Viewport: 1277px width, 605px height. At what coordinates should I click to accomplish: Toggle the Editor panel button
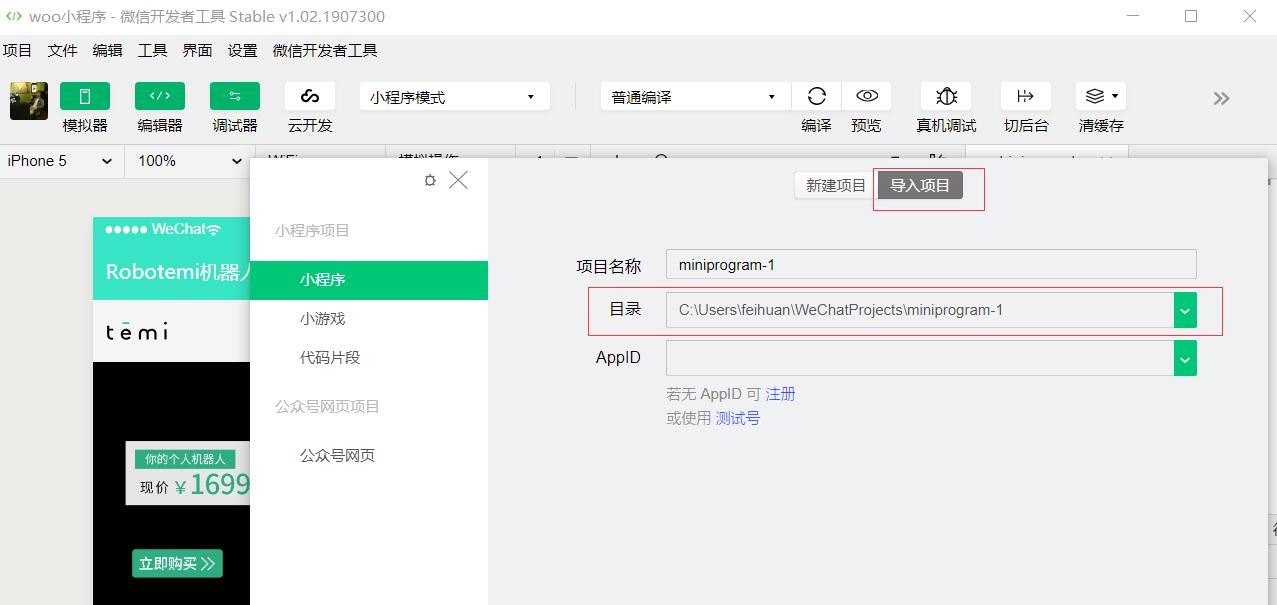click(160, 96)
